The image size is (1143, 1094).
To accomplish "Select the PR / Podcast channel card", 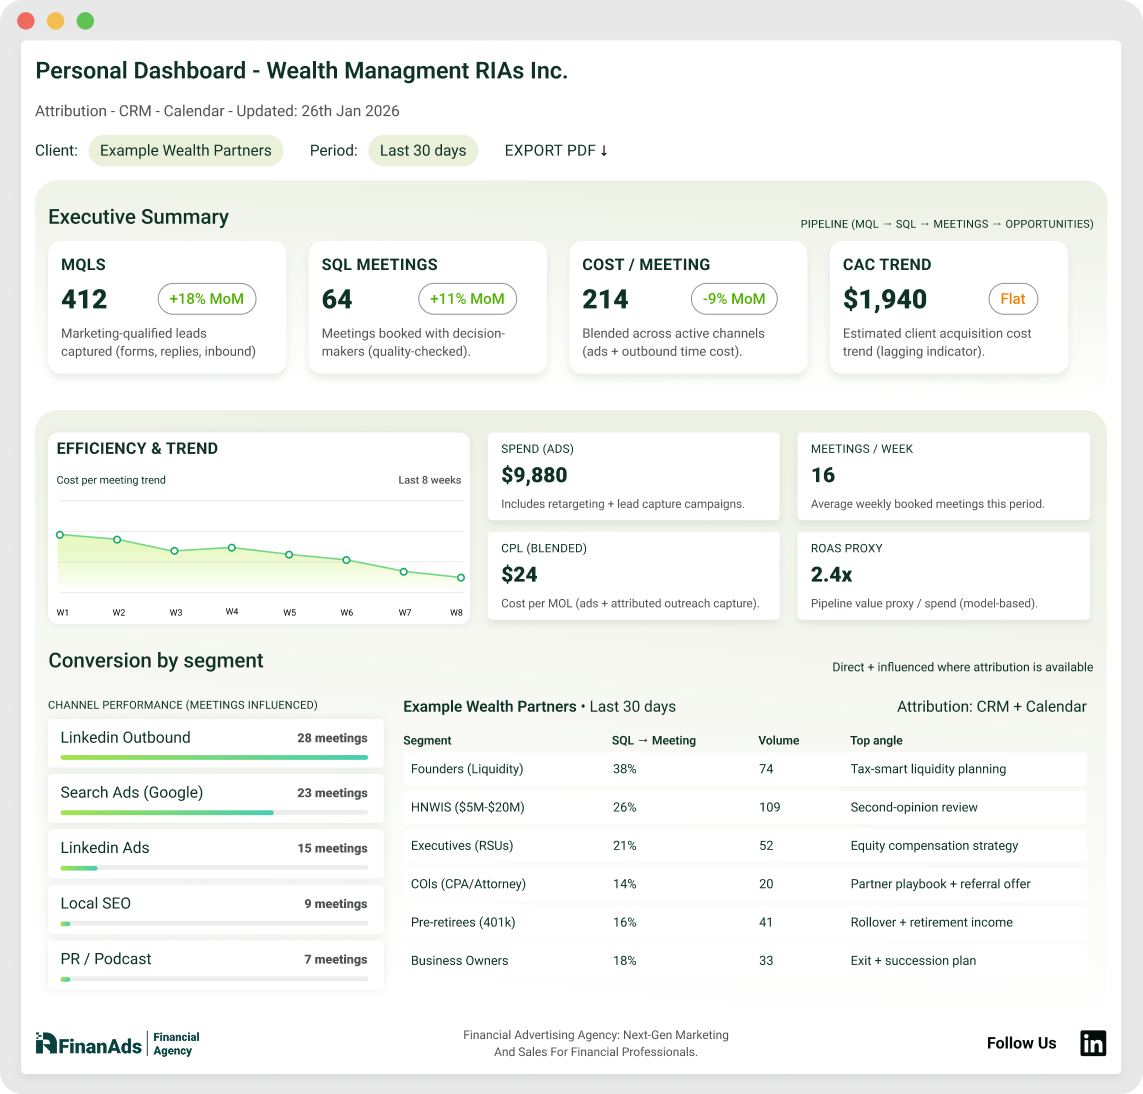I will coord(215,964).
